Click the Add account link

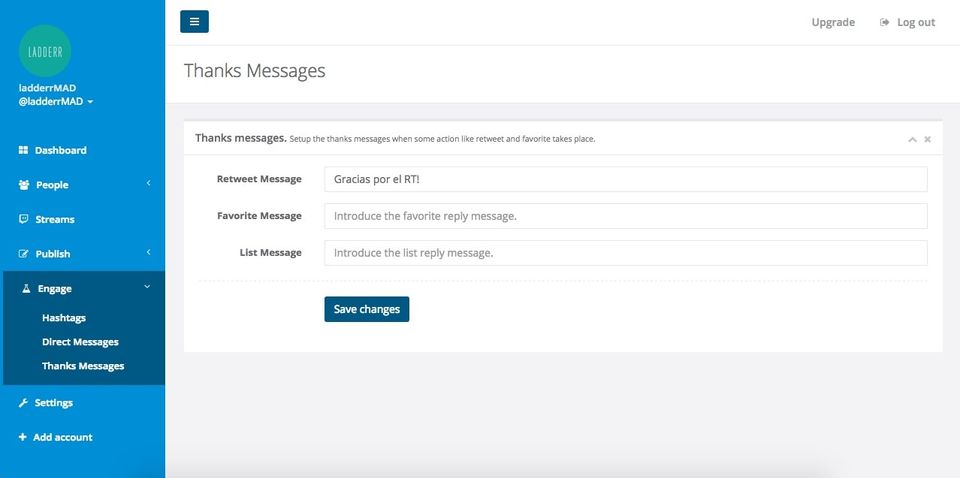point(63,437)
